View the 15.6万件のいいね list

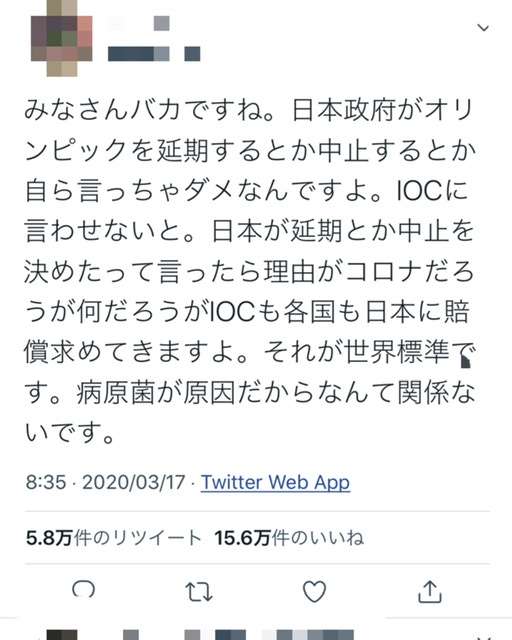(x=289, y=538)
